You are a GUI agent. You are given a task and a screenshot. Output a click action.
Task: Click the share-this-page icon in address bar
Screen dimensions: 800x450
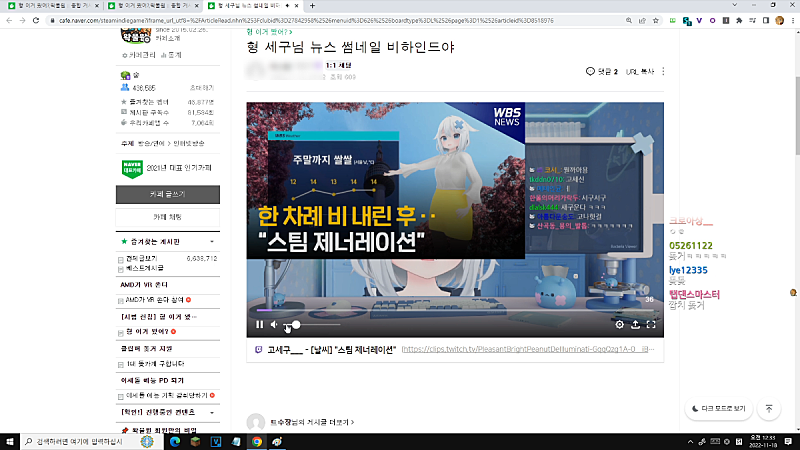point(642,20)
